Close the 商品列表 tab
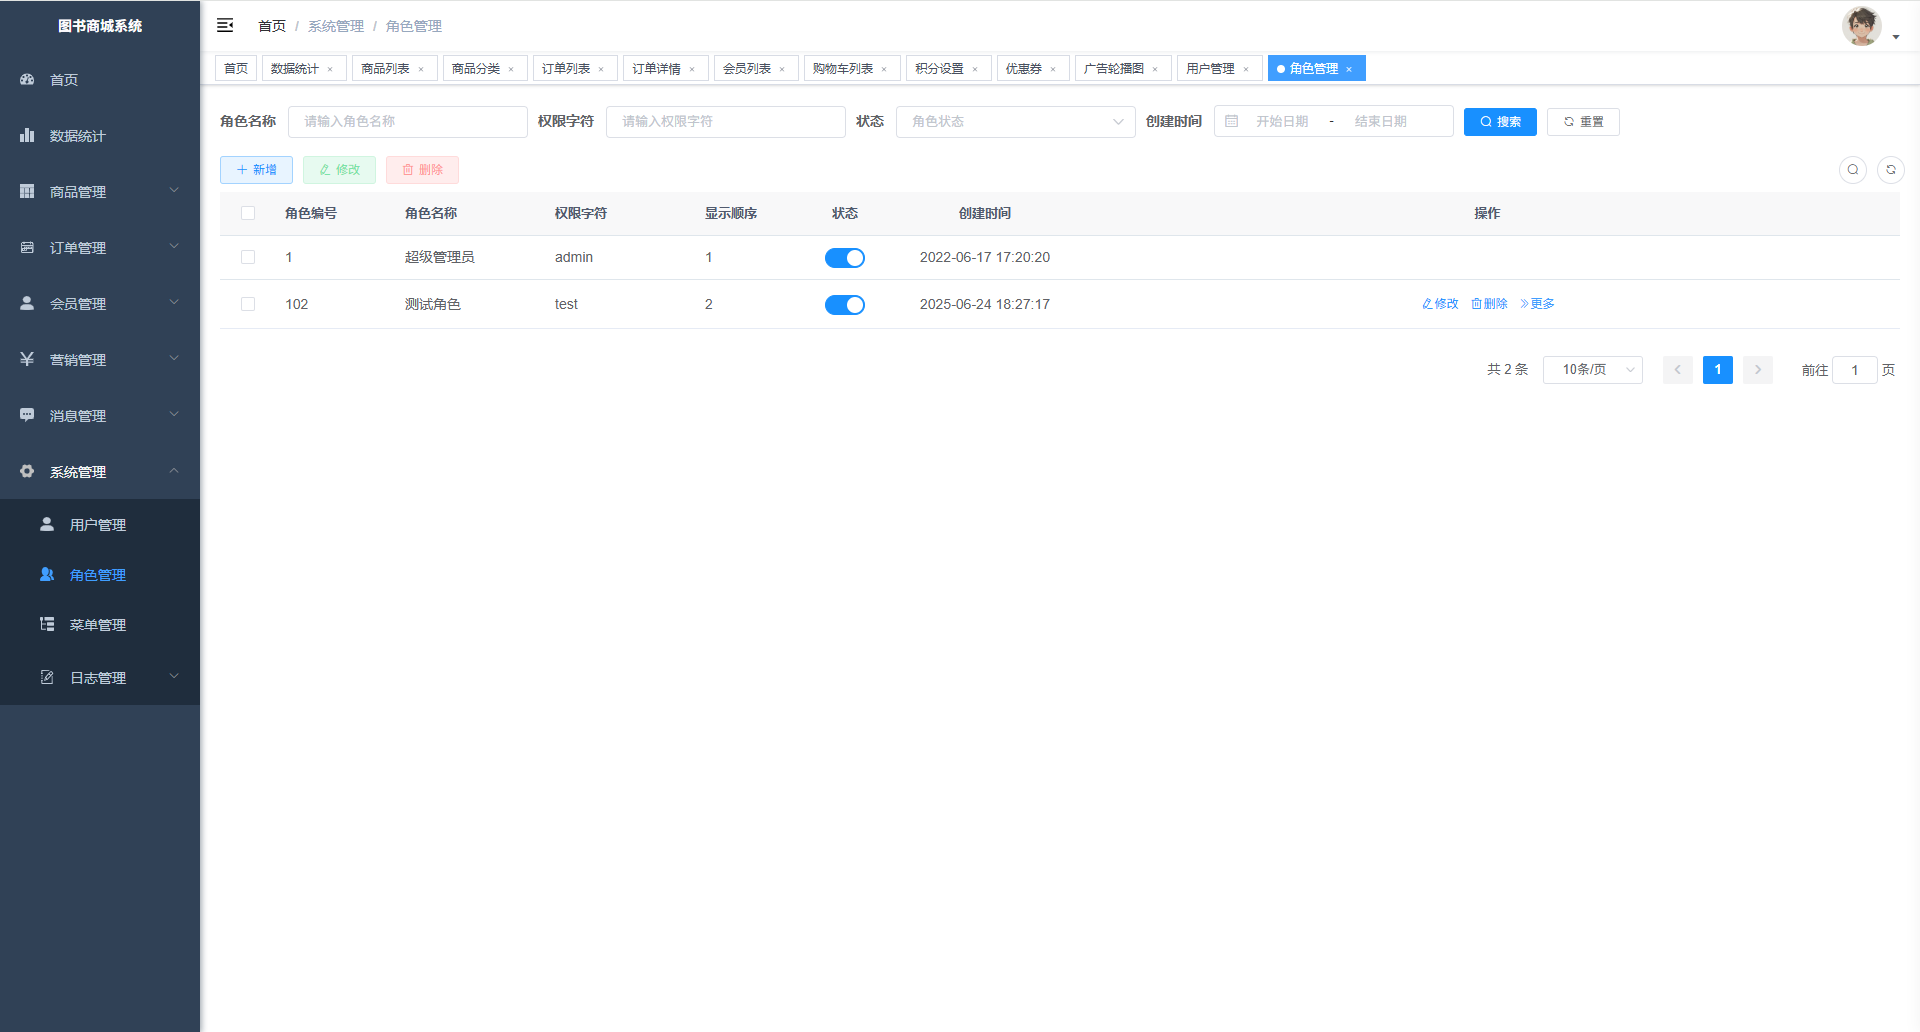The width and height of the screenshot is (1920, 1032). (x=421, y=69)
